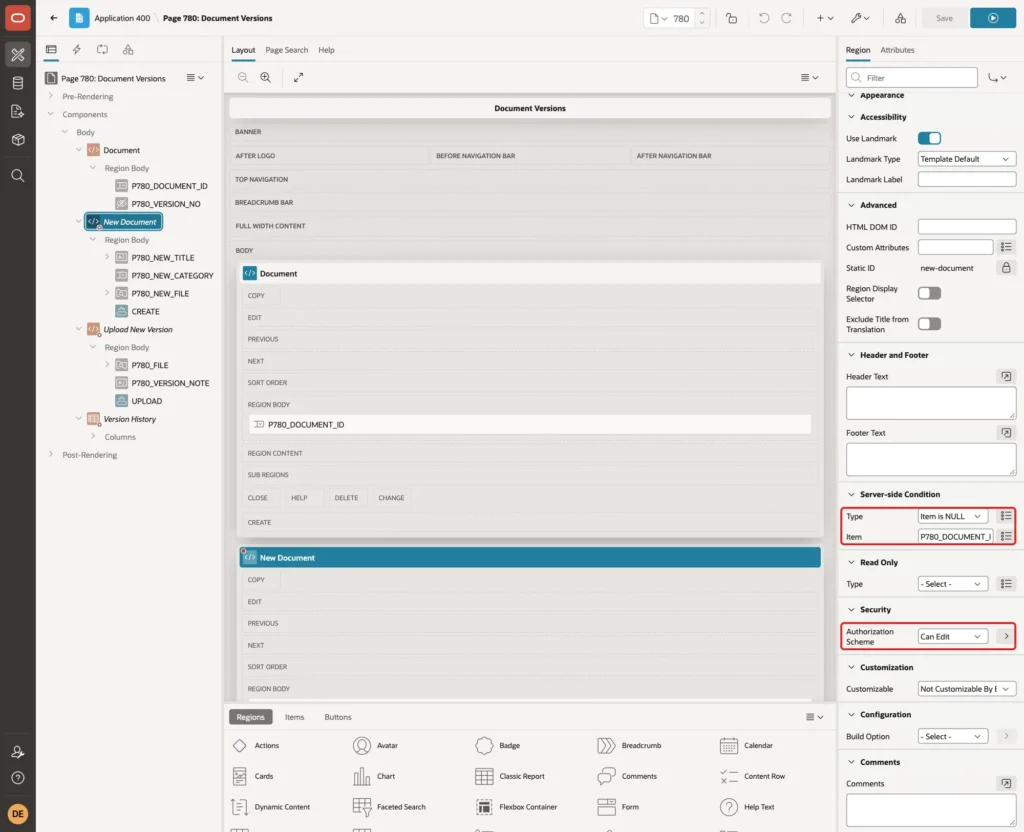Zoom in the layout view

265,77
